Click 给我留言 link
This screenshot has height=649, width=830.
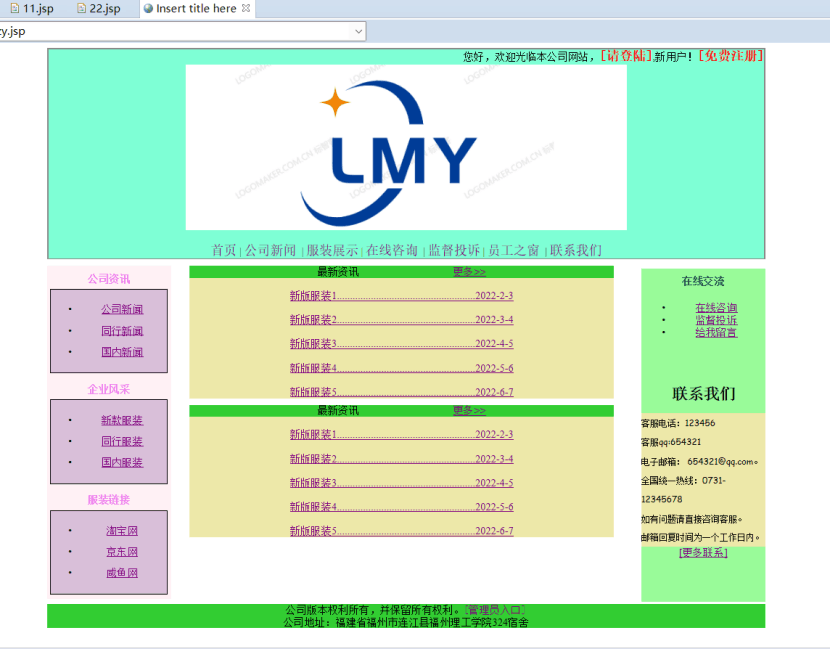tap(716, 332)
